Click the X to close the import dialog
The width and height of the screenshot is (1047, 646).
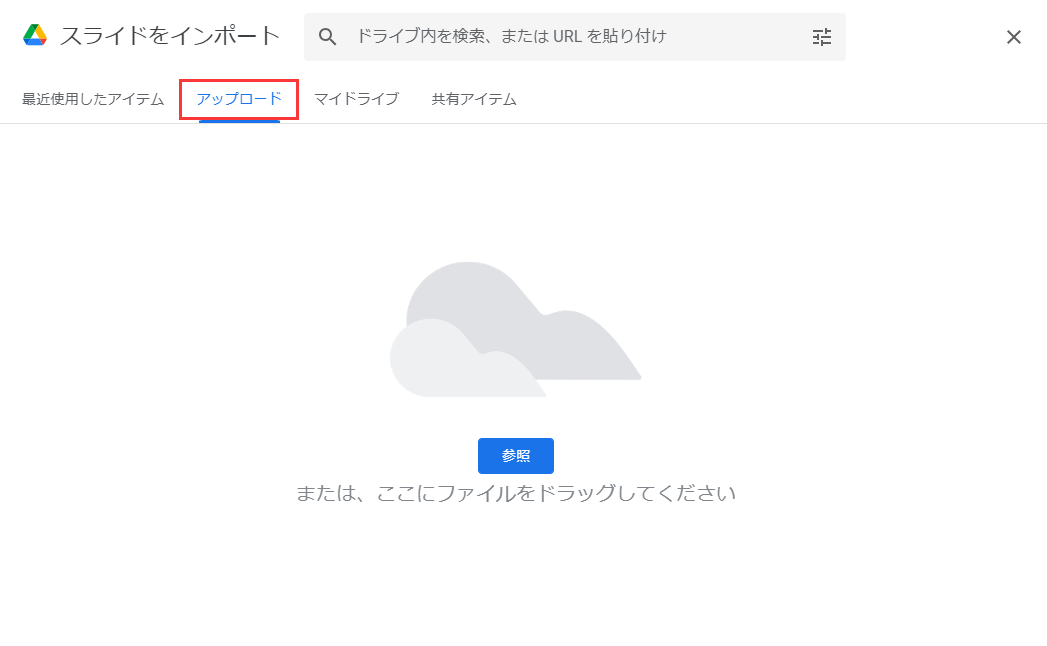[x=1013, y=36]
